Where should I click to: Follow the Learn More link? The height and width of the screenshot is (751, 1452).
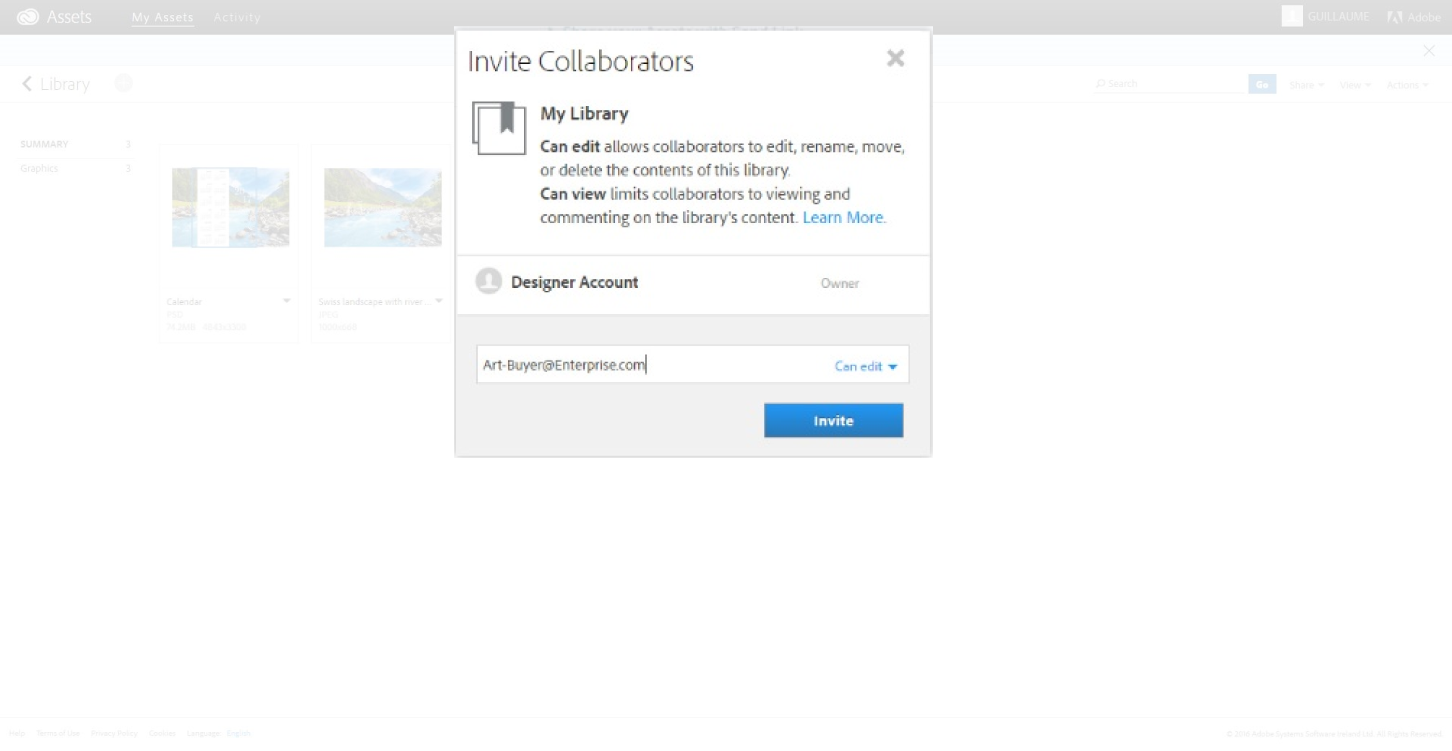pyautogui.click(x=844, y=217)
